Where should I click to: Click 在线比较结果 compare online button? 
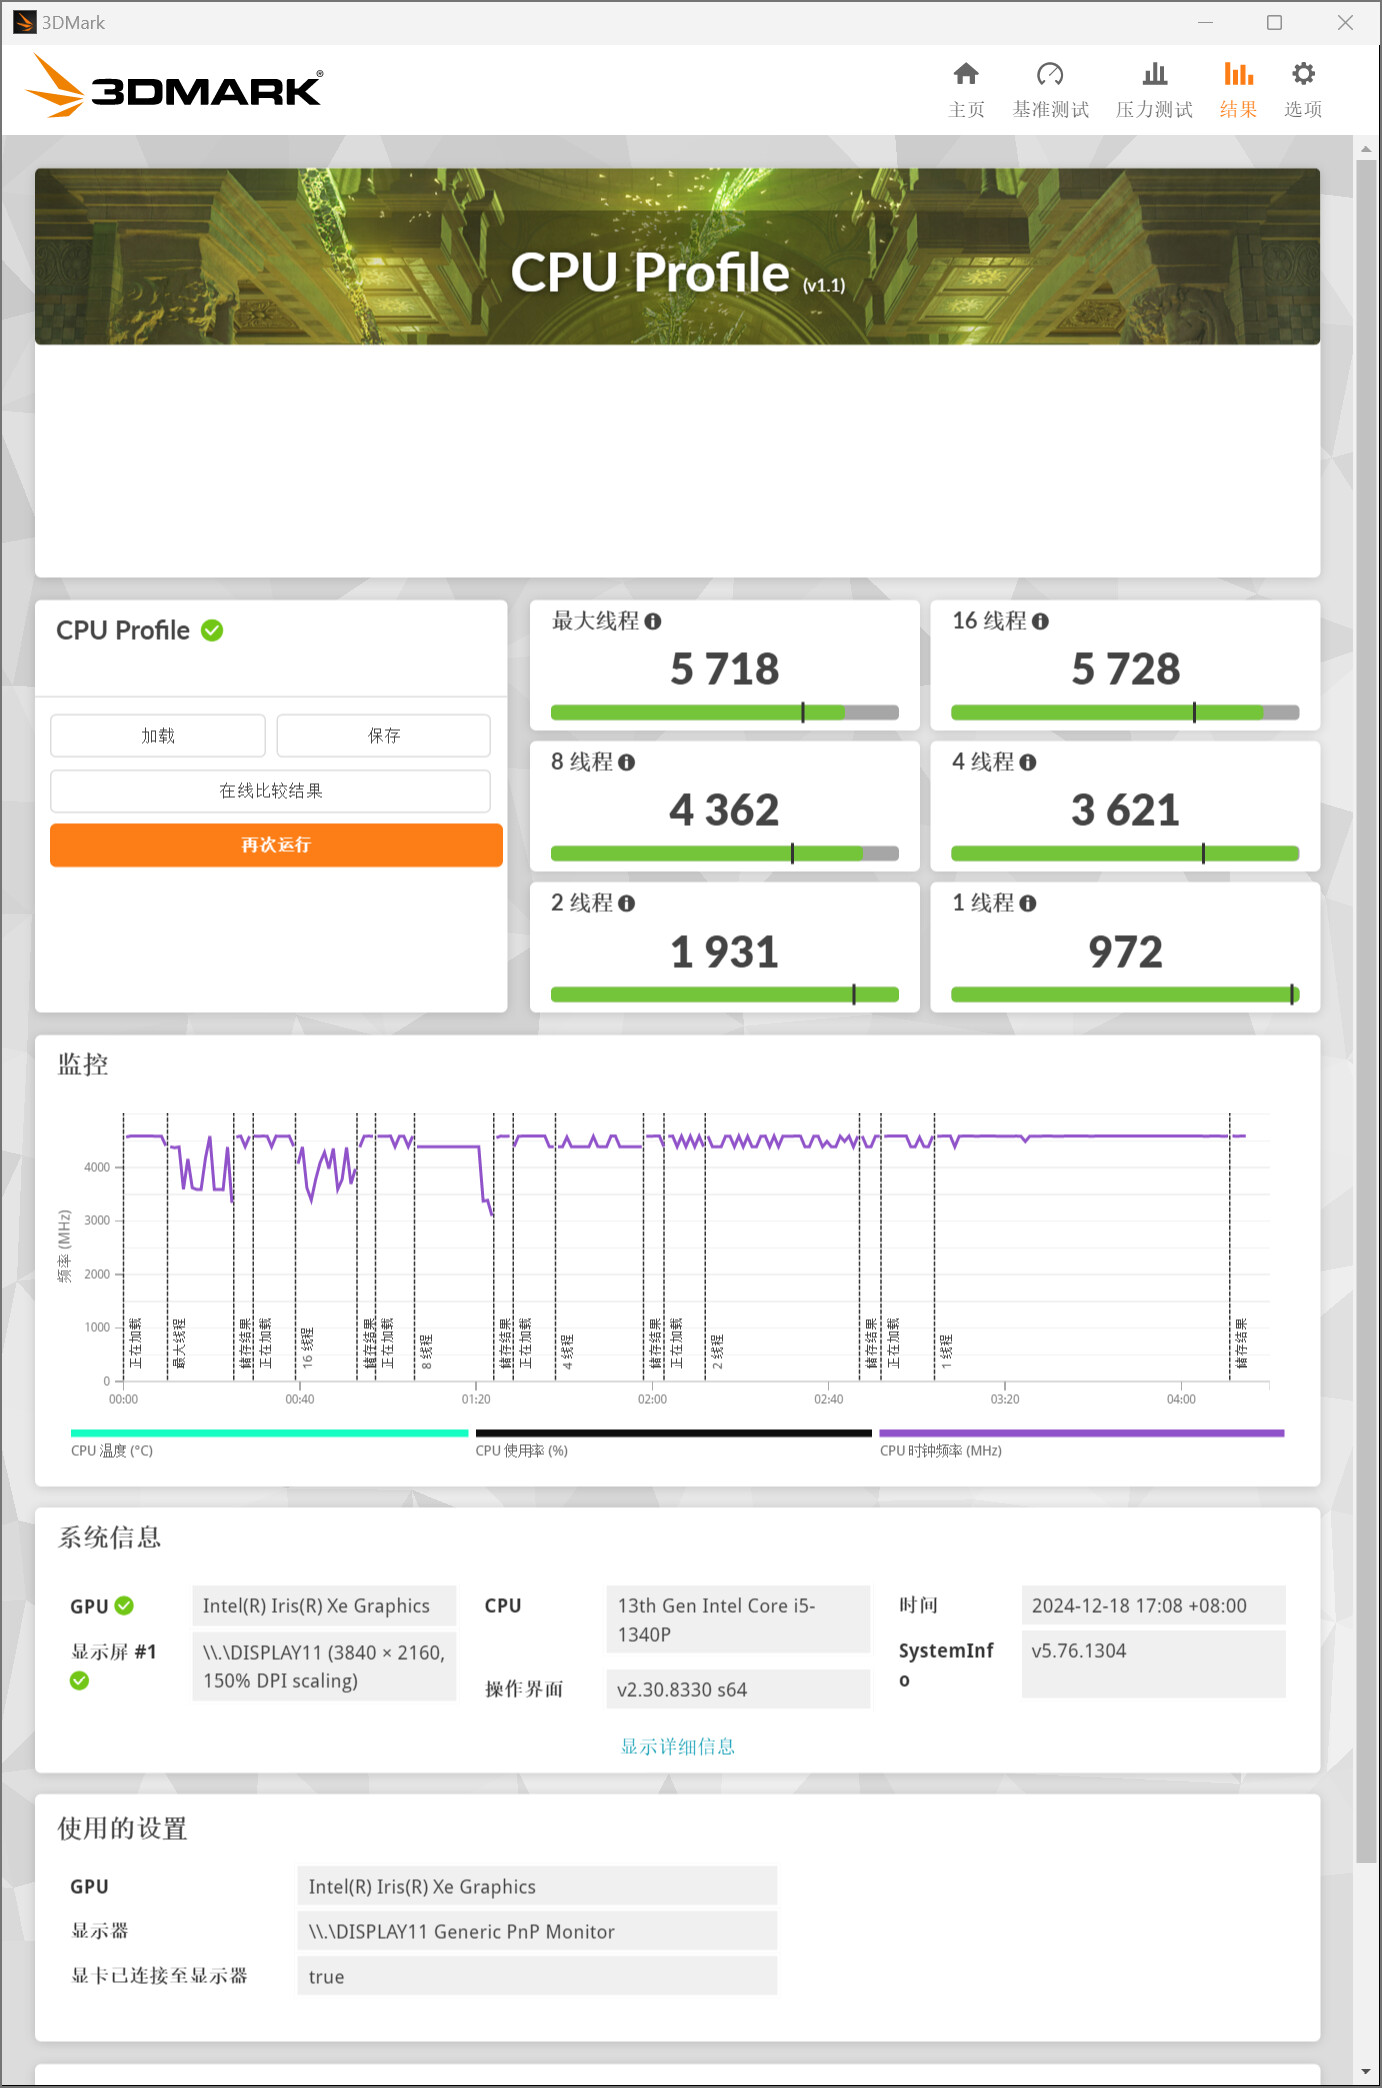[270, 791]
